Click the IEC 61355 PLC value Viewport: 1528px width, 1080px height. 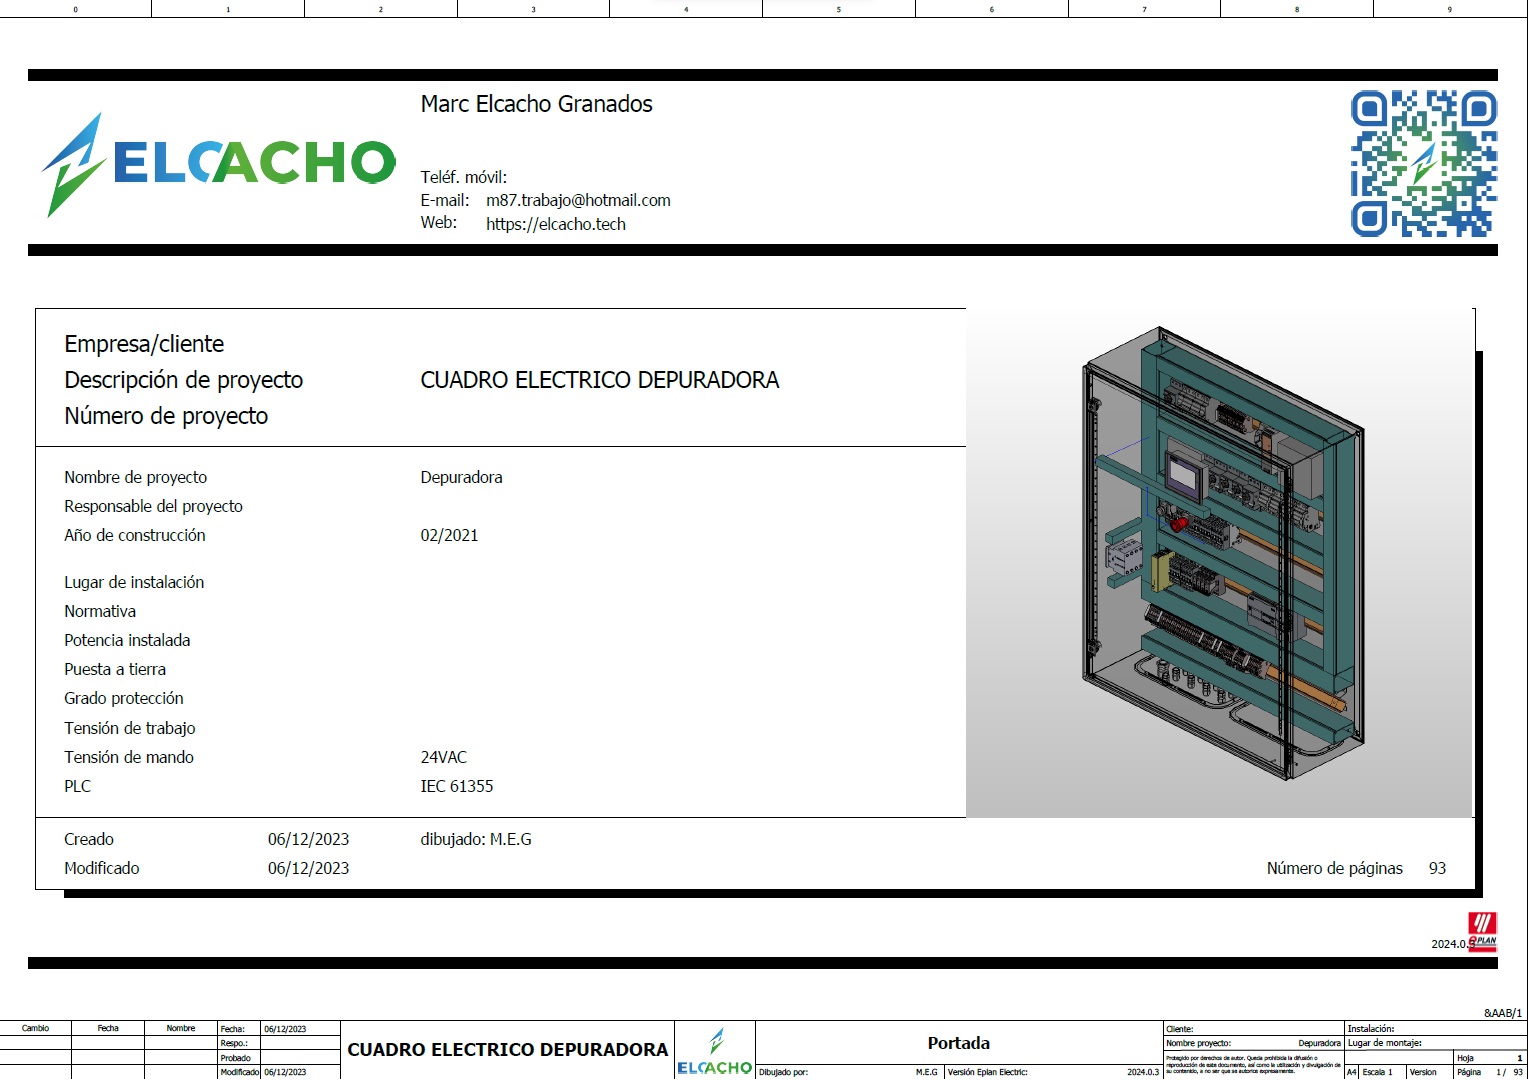point(456,786)
